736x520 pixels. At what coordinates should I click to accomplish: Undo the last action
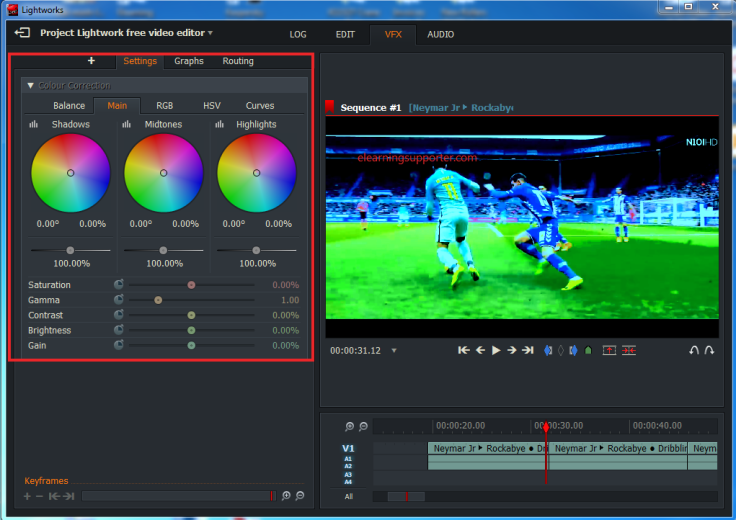(694, 350)
